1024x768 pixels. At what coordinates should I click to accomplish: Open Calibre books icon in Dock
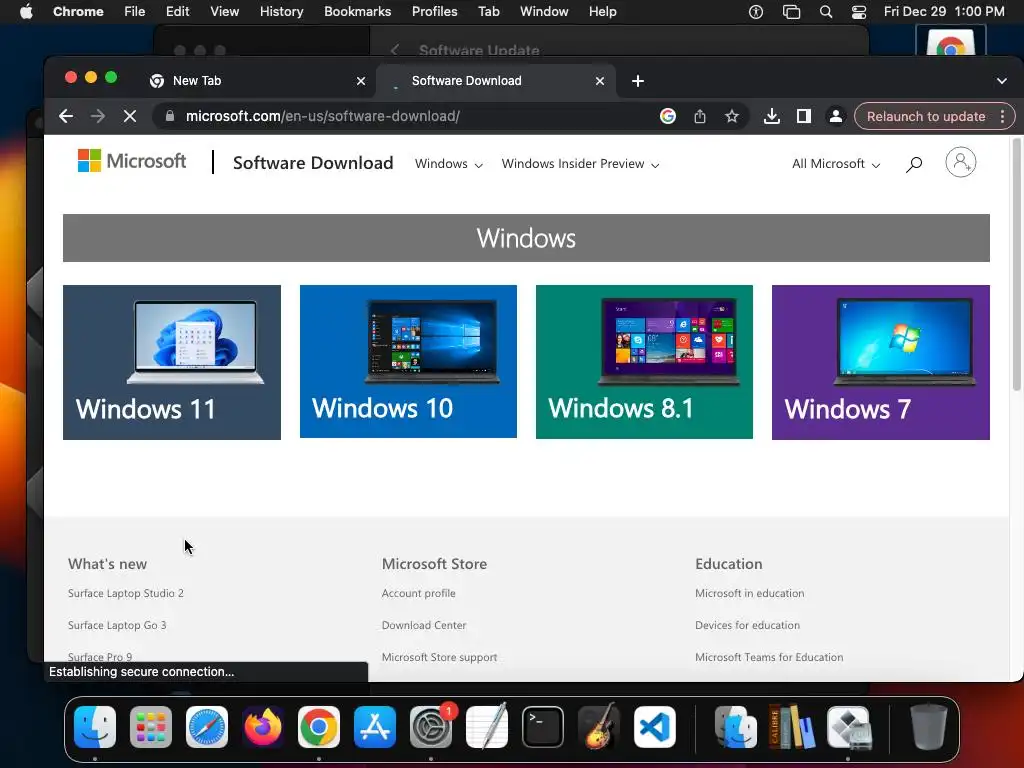pyautogui.click(x=792, y=727)
